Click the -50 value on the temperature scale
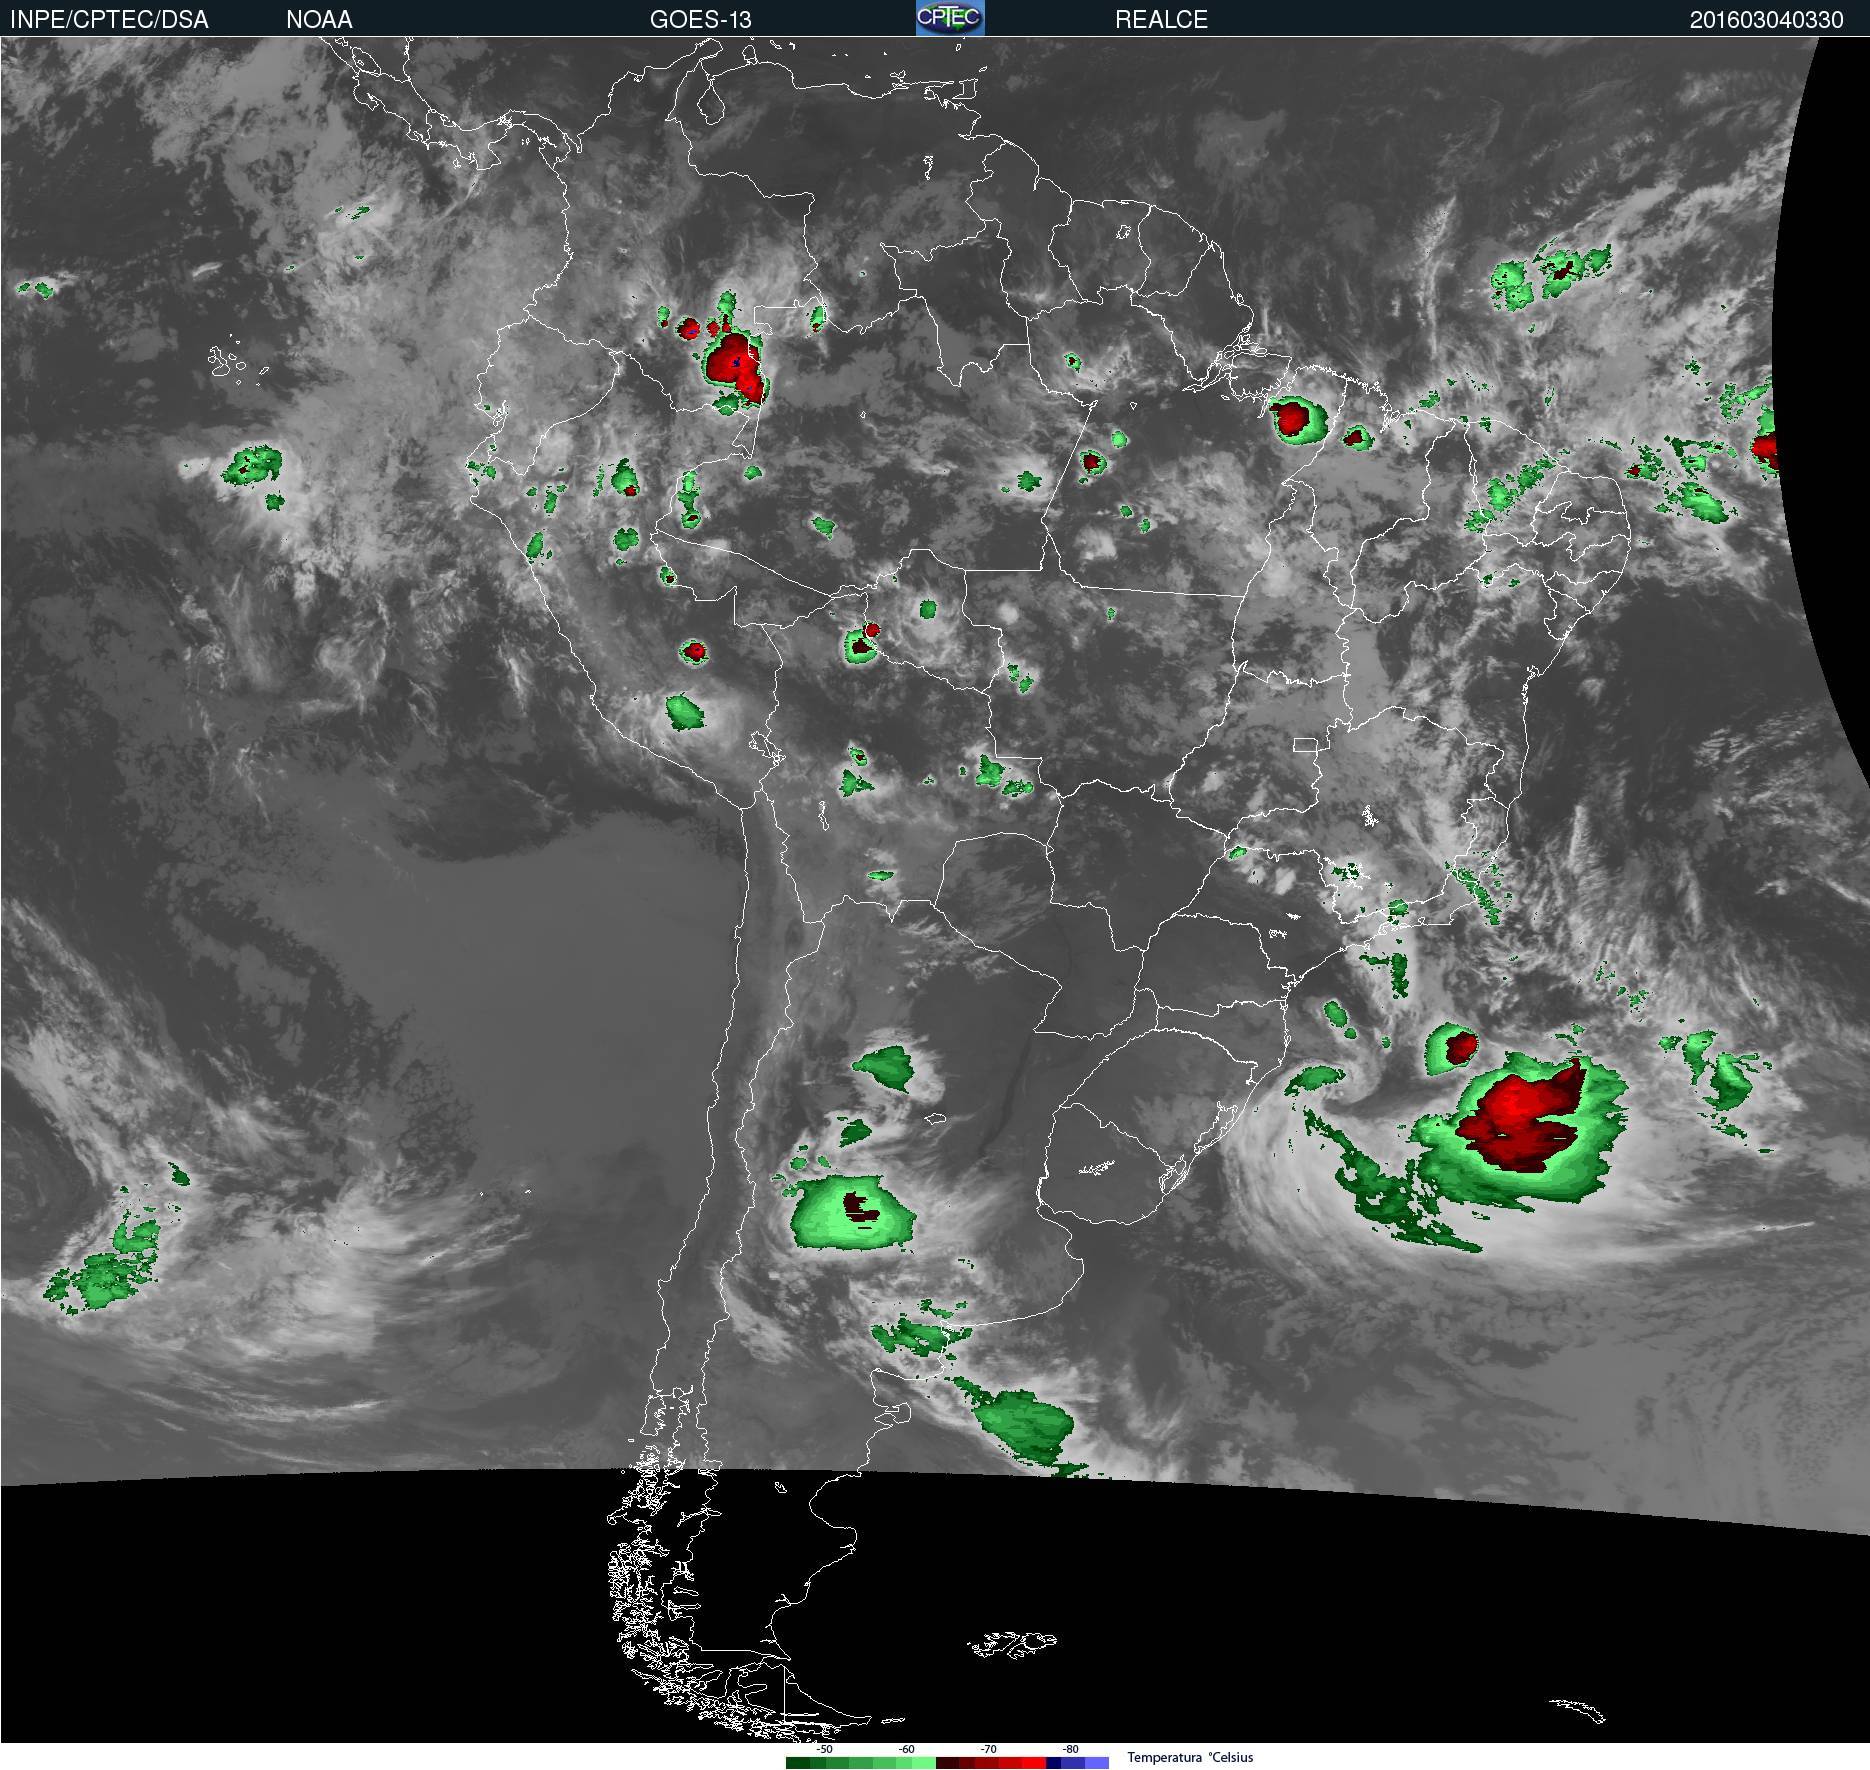 tap(824, 1749)
